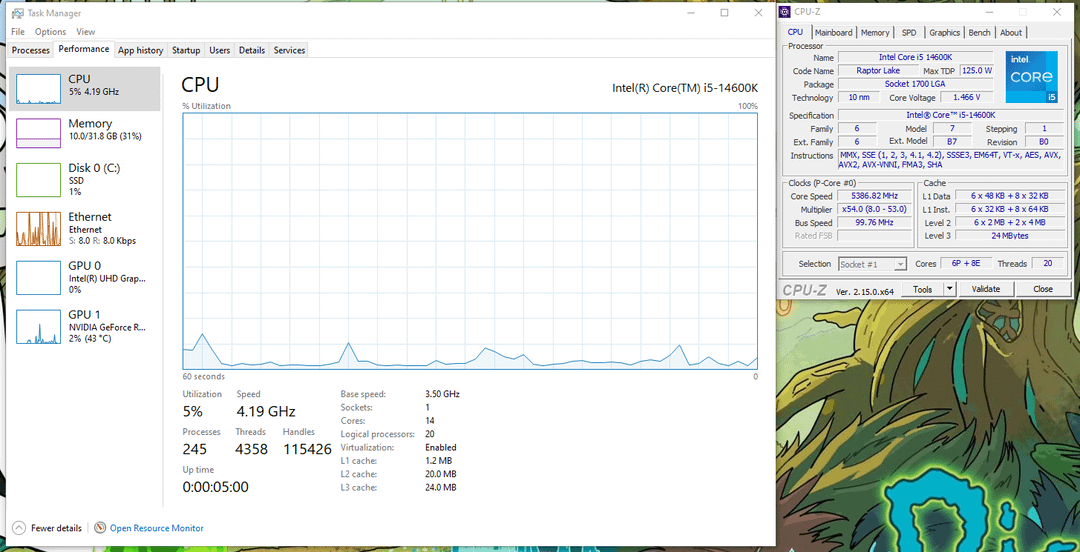Select the Ethernet activity thumbnail

click(38, 229)
